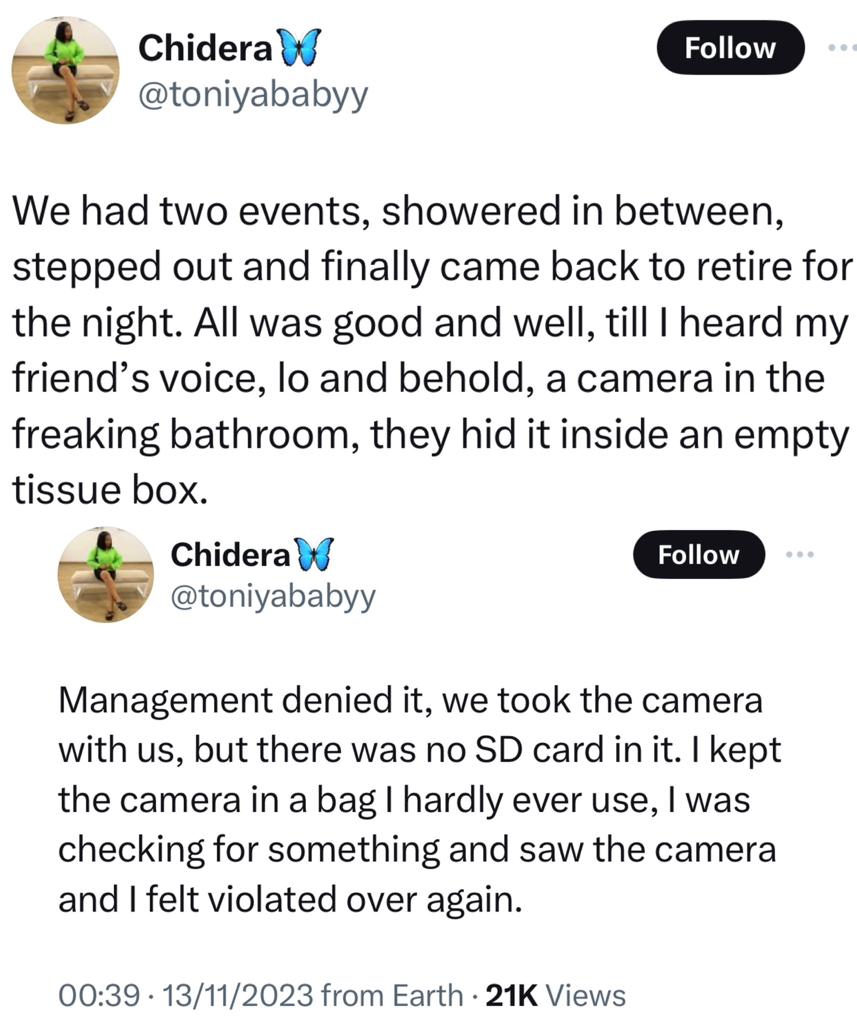
Task: Follow Chidera from the top tweet
Action: click(729, 46)
